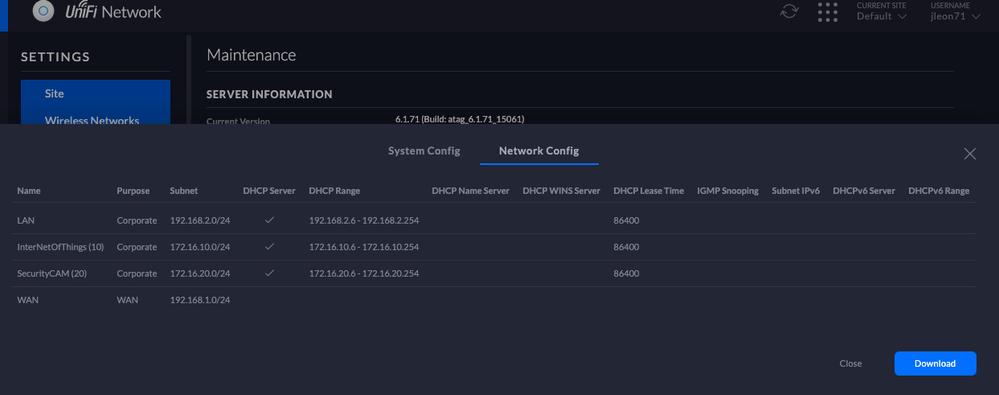The height and width of the screenshot is (395, 999).
Task: Click the Subnet IPv6 column header
Action: pos(796,191)
